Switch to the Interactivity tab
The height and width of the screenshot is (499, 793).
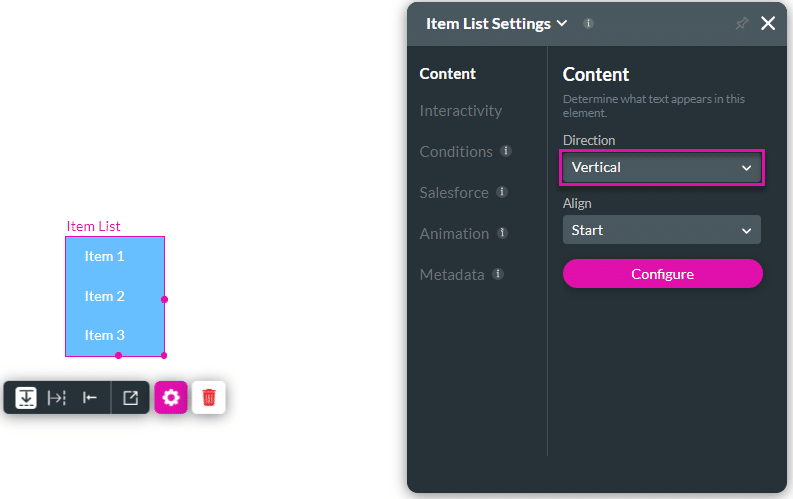[461, 110]
